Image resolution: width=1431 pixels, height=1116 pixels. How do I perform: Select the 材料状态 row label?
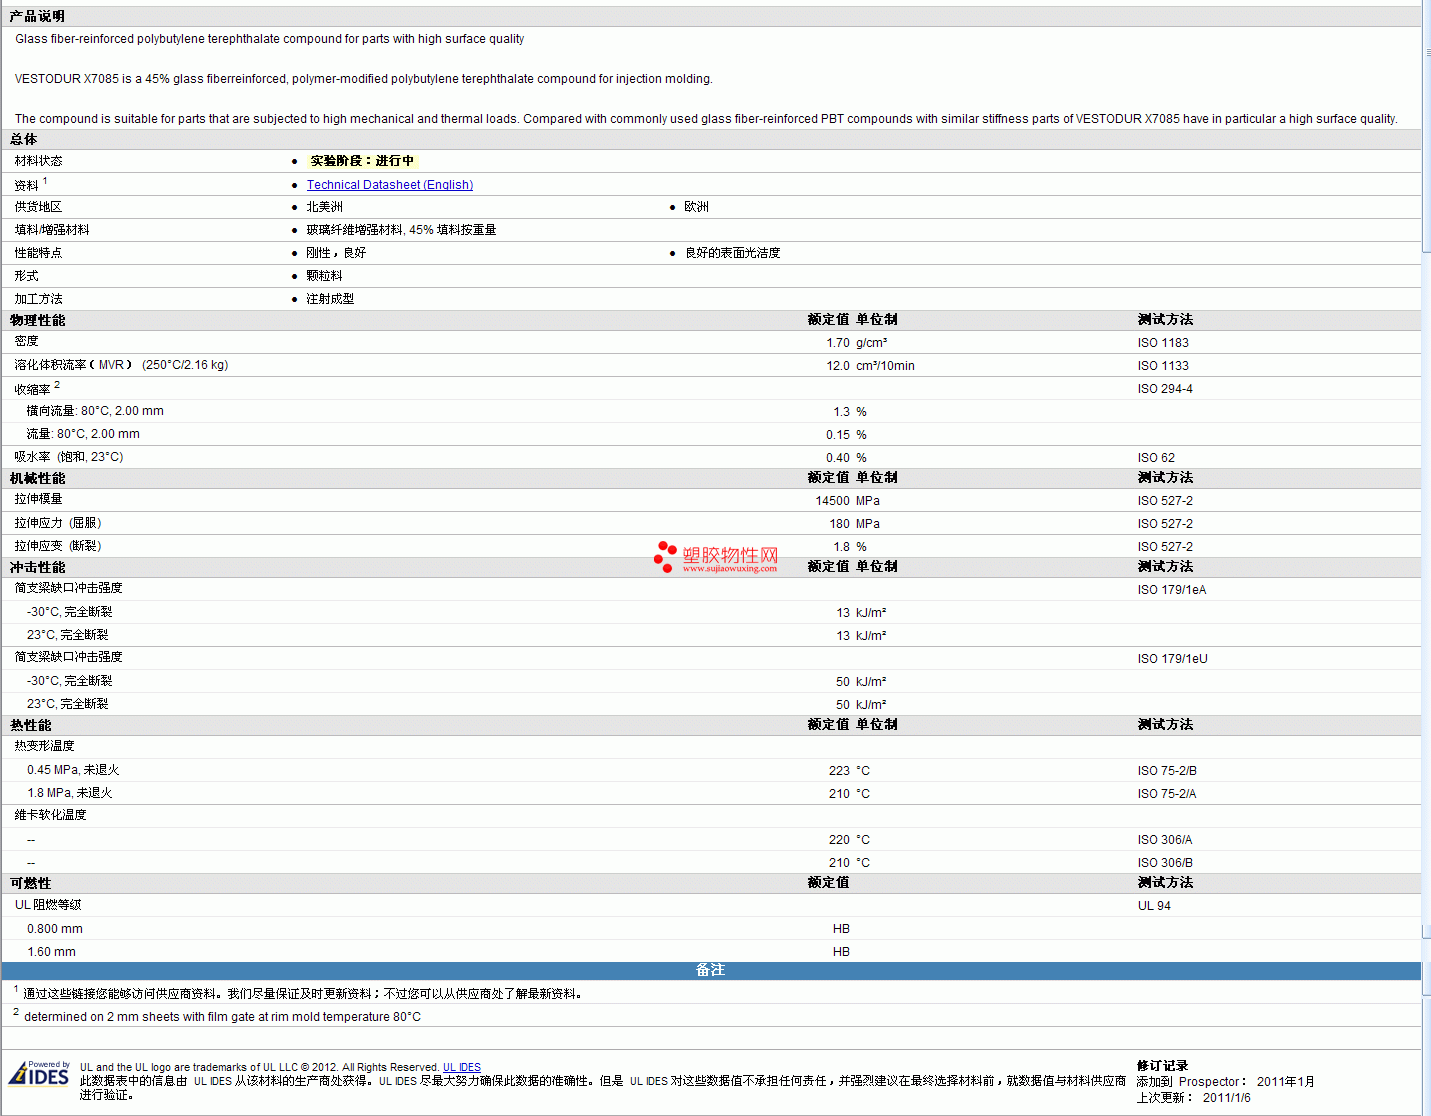(39, 161)
